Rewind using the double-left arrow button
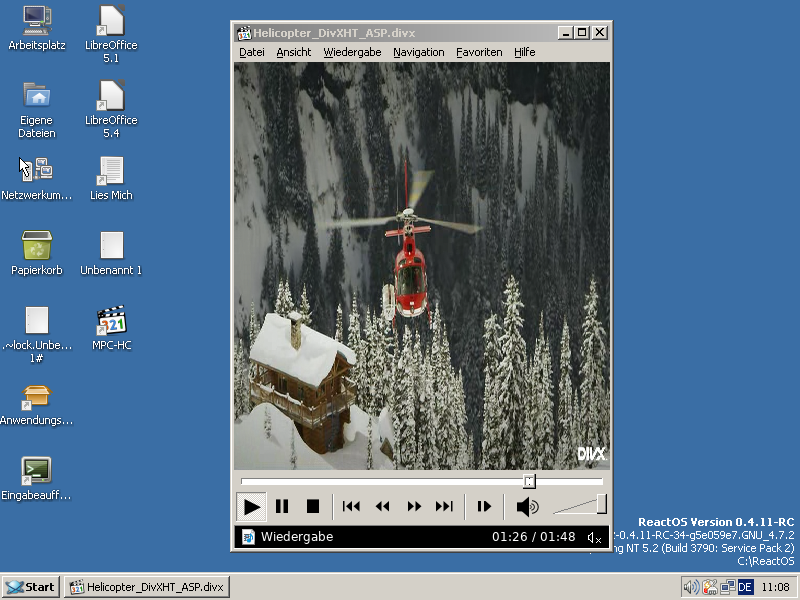Image resolution: width=800 pixels, height=600 pixels. 382,507
